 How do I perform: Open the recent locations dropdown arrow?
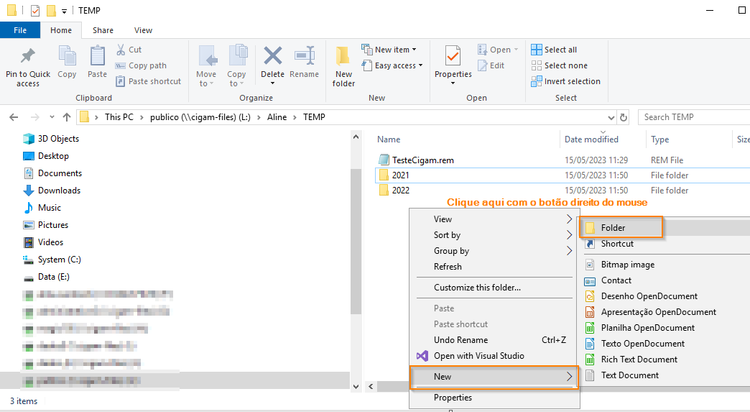pyautogui.click(x=52, y=117)
